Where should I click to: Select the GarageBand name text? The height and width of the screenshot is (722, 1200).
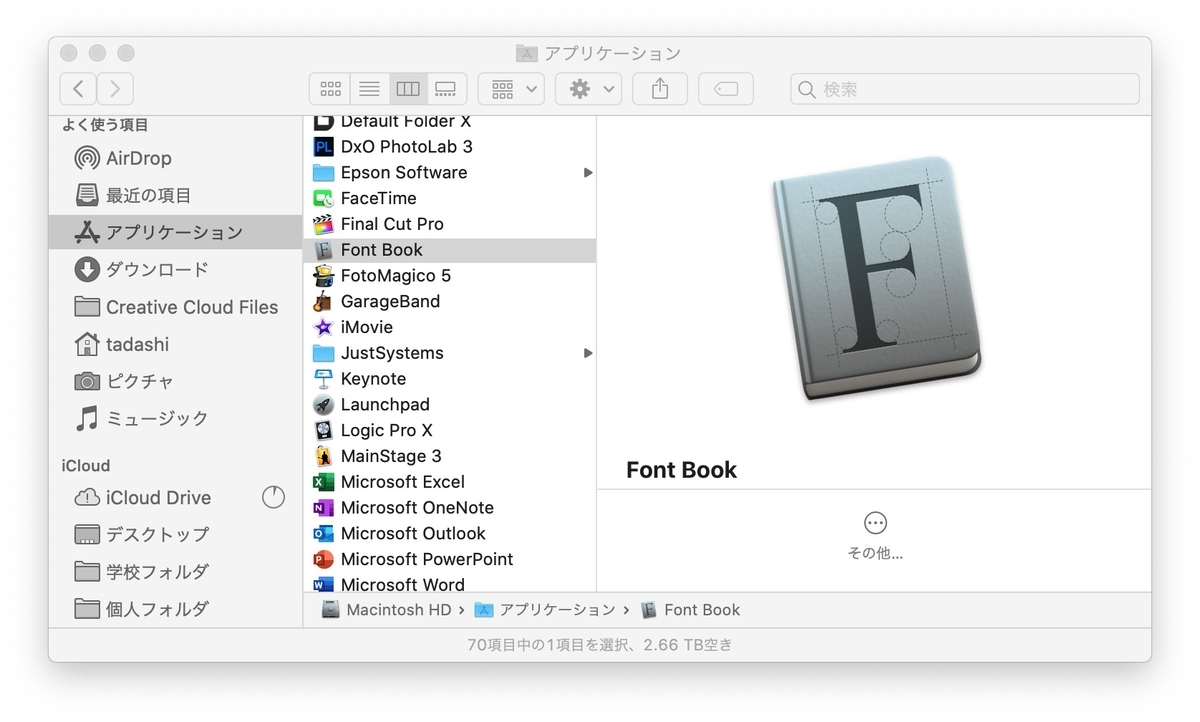(390, 301)
